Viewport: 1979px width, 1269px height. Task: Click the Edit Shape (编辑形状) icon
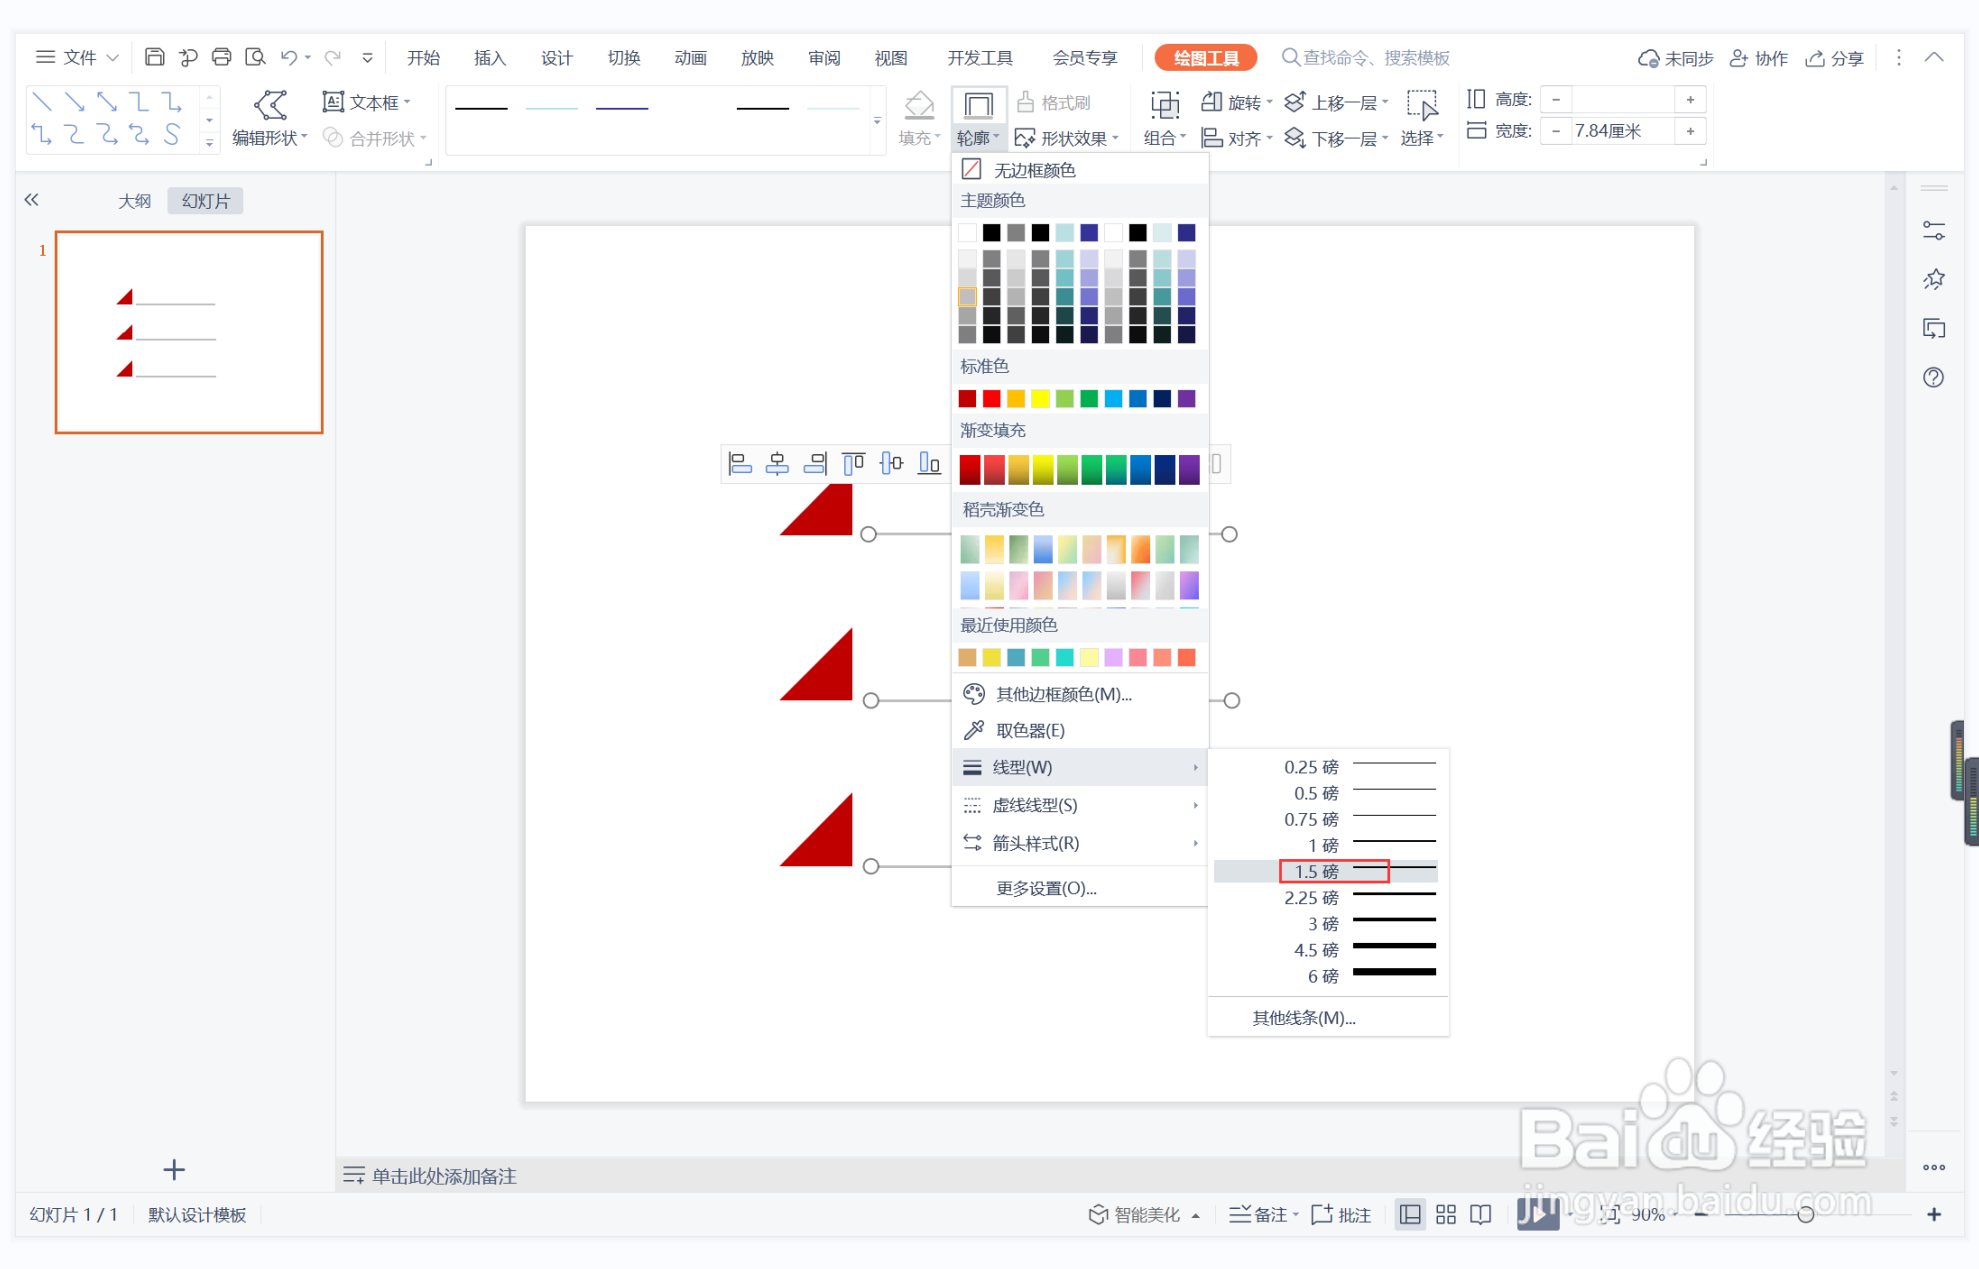coord(270,105)
